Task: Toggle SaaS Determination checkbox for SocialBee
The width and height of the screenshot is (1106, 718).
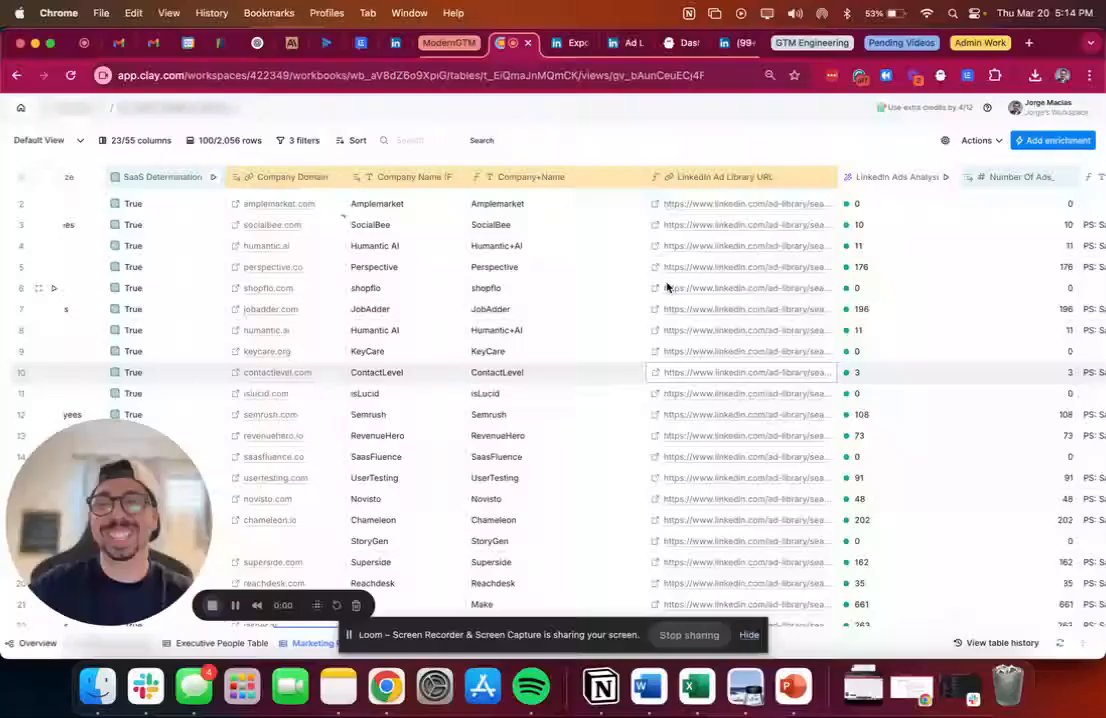Action: [x=115, y=224]
